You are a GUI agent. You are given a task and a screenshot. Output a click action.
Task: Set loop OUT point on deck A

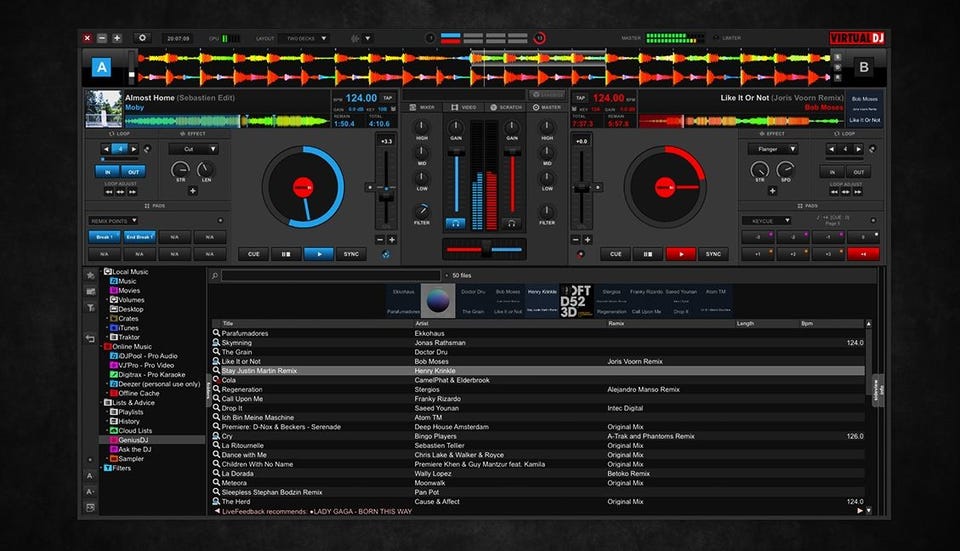133,172
